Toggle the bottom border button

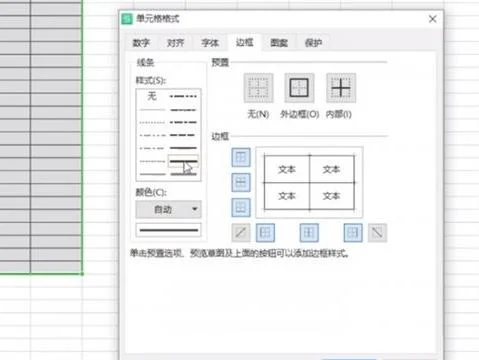point(241,207)
